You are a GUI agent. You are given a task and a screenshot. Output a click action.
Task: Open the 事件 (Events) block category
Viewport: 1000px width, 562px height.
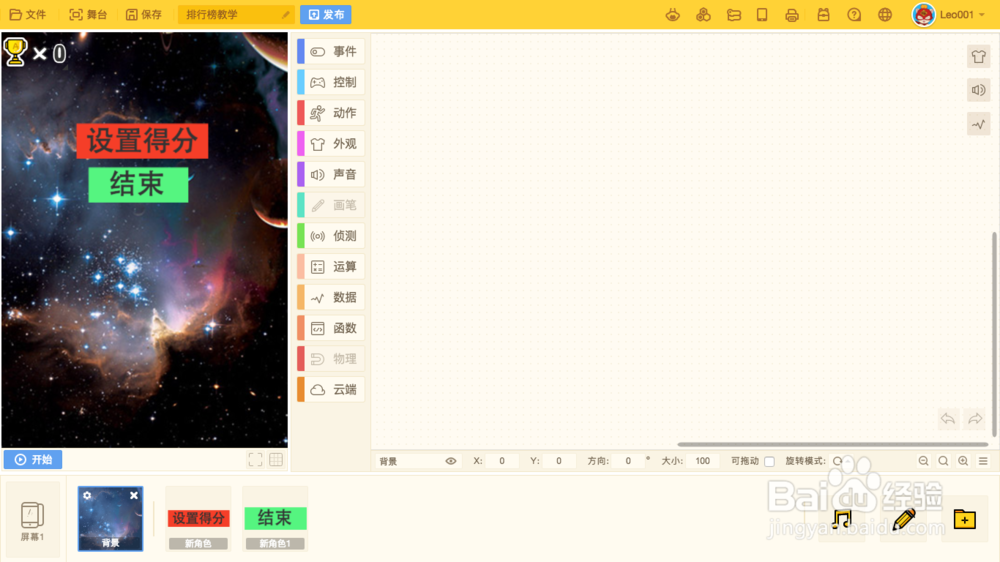(331, 52)
